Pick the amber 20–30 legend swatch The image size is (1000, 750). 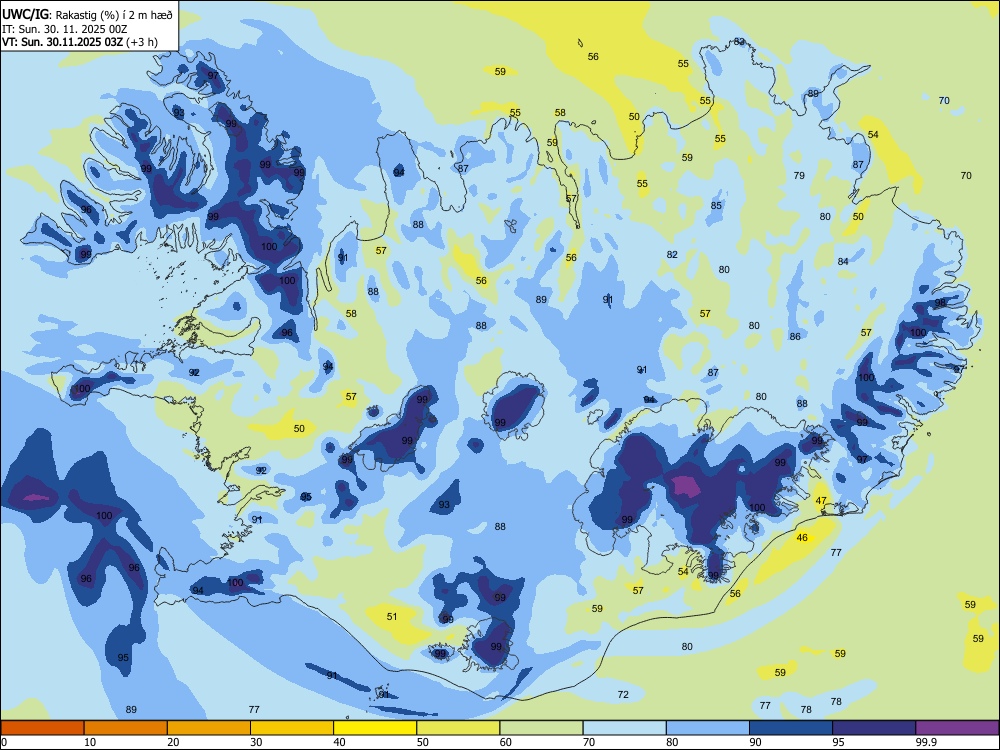point(209,728)
